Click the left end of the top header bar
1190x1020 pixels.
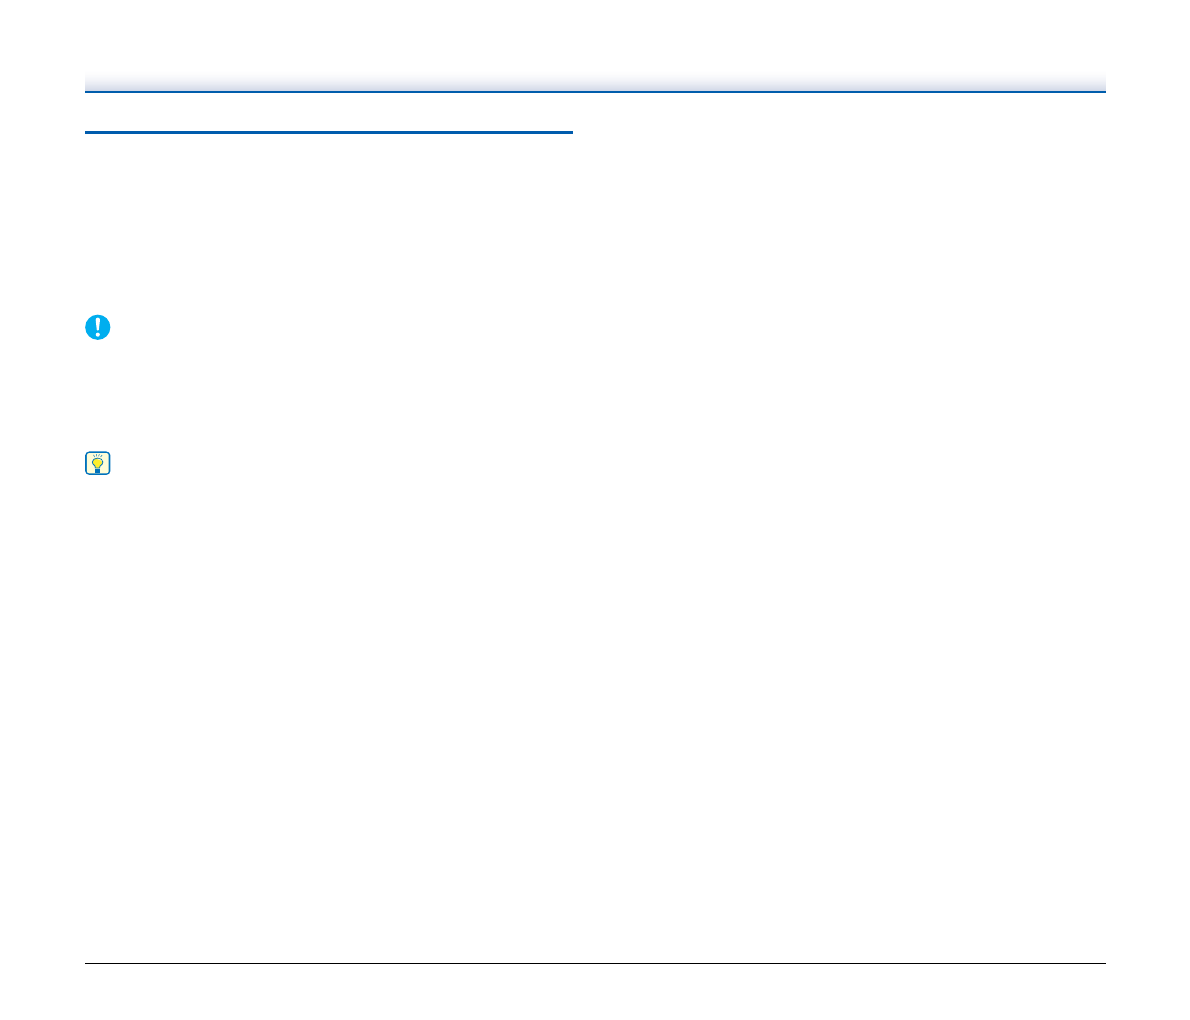click(x=90, y=84)
